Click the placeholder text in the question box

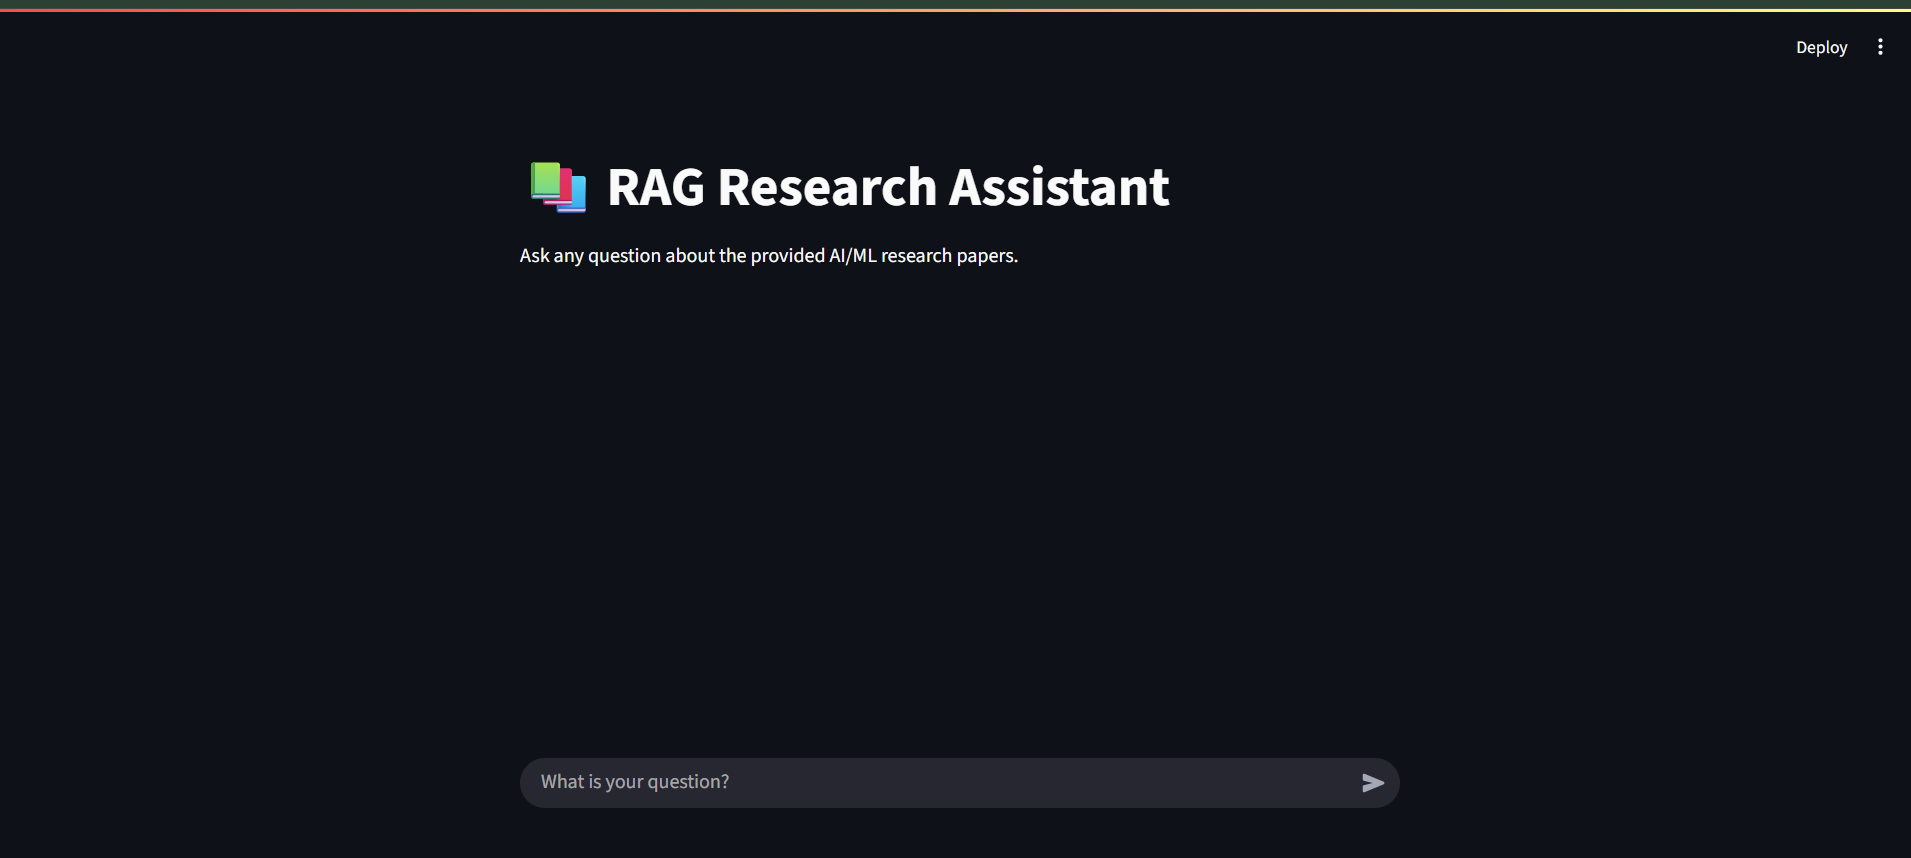(635, 782)
